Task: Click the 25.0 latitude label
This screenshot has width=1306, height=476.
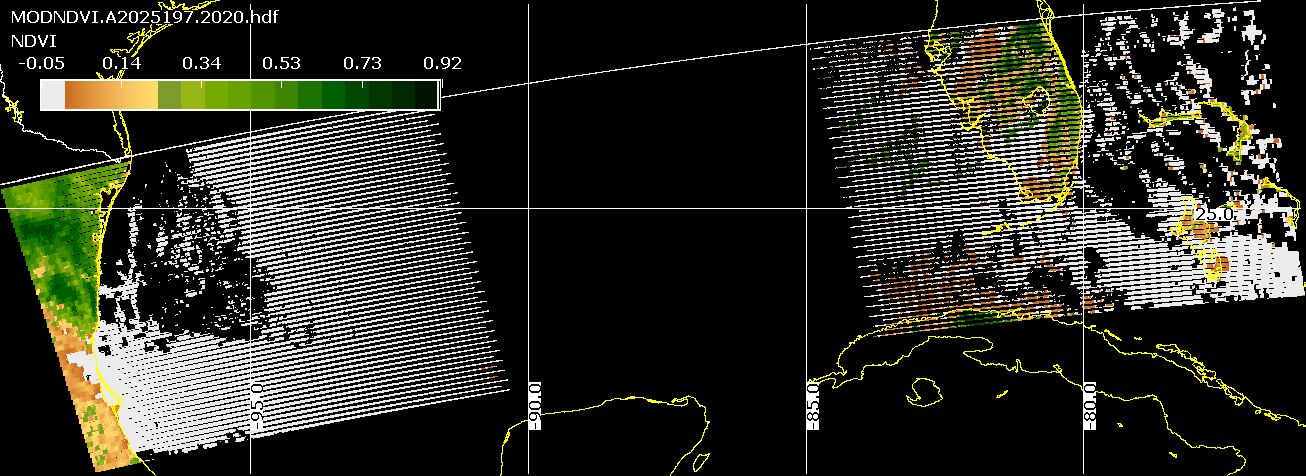Action: point(1216,214)
